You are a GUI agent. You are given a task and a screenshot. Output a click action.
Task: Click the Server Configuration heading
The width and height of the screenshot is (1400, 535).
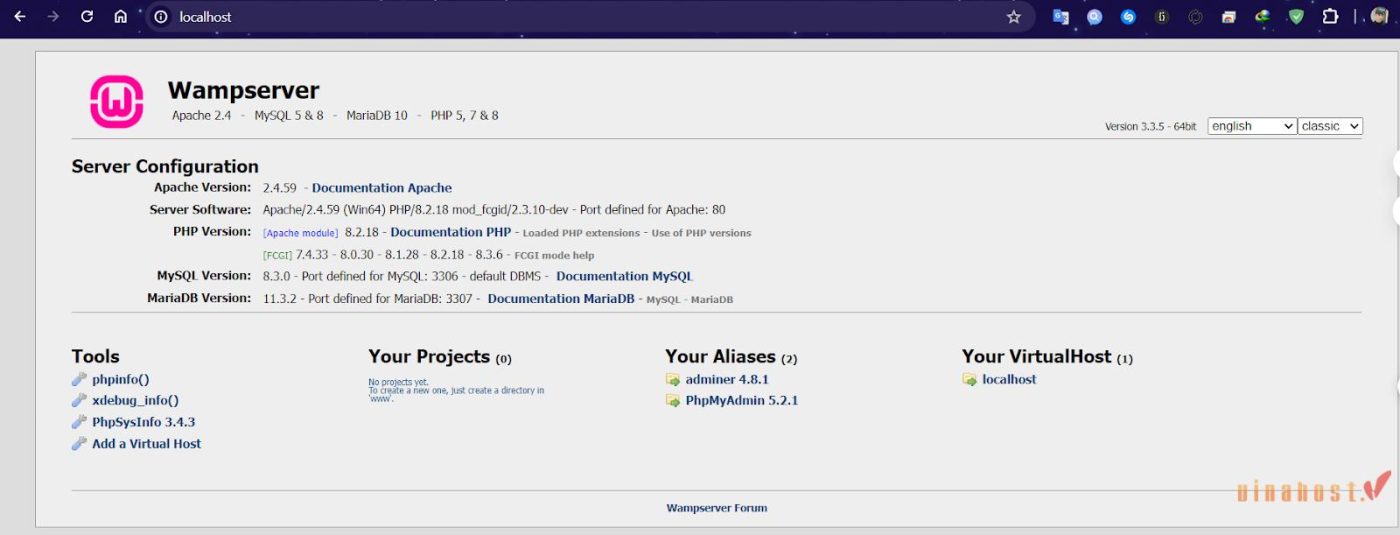[165, 166]
